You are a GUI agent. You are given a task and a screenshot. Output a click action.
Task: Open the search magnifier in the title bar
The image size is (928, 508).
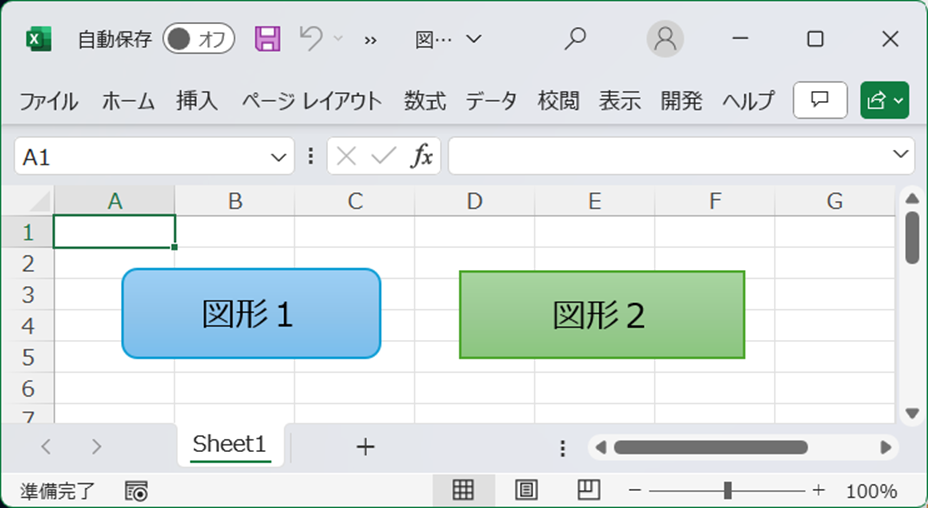click(x=575, y=38)
